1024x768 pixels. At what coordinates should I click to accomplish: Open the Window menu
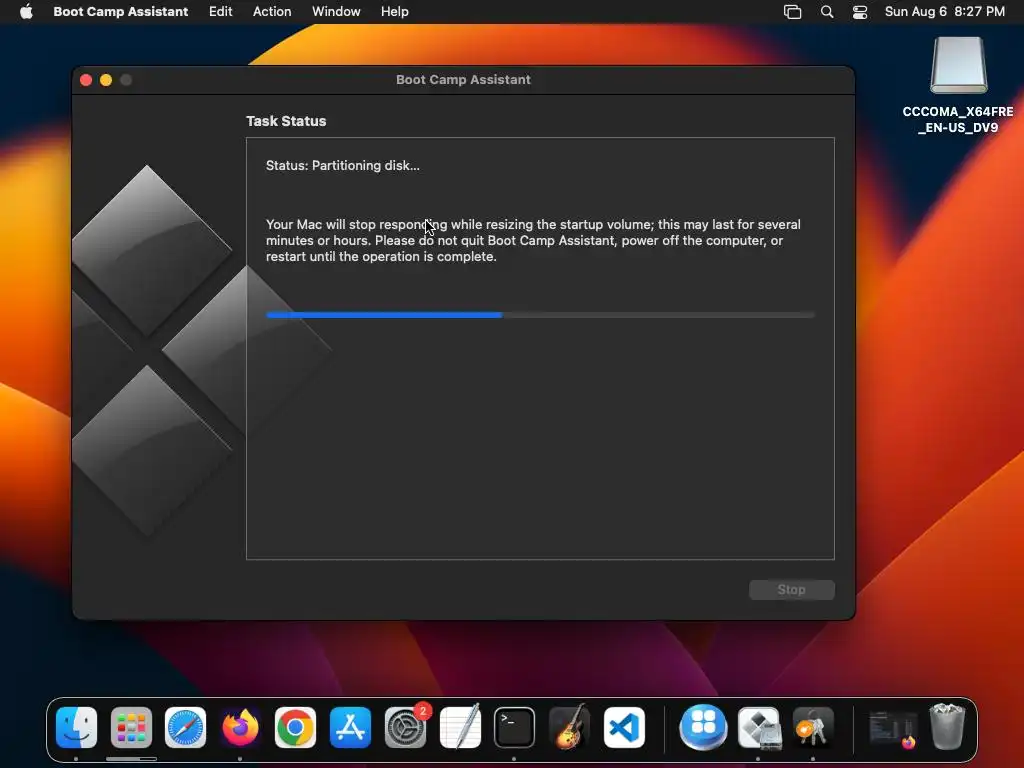tap(336, 12)
